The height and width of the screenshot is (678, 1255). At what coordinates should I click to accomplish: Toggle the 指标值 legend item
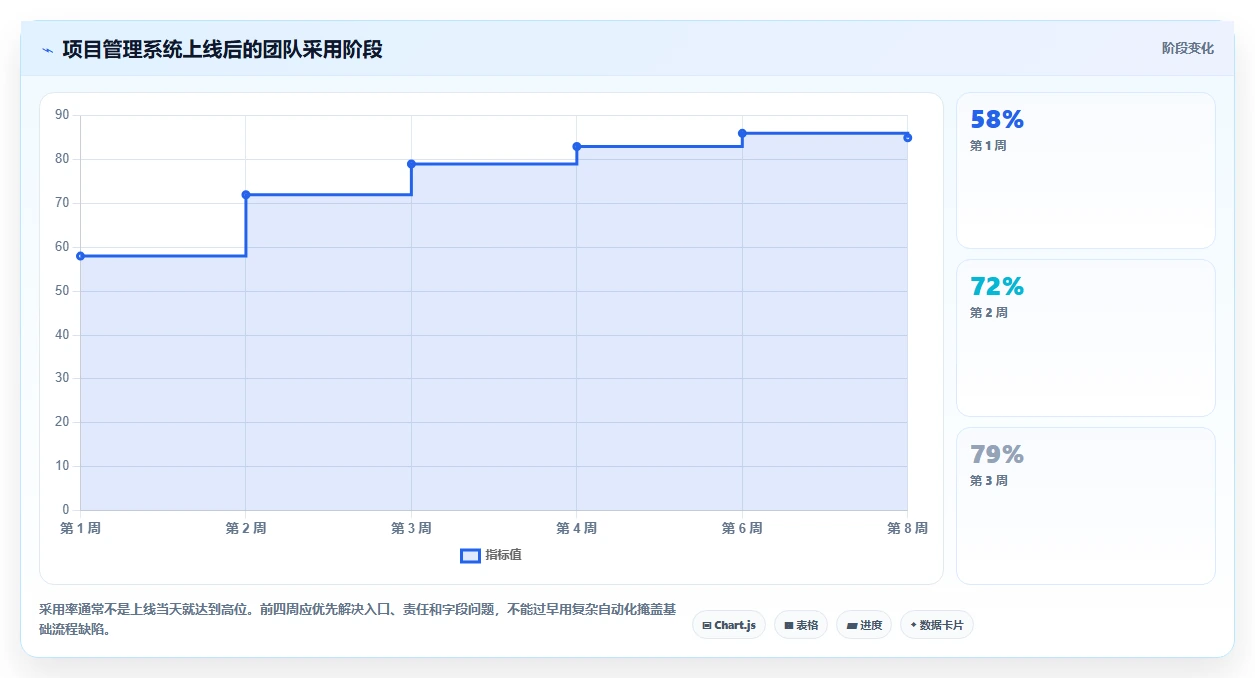491,555
